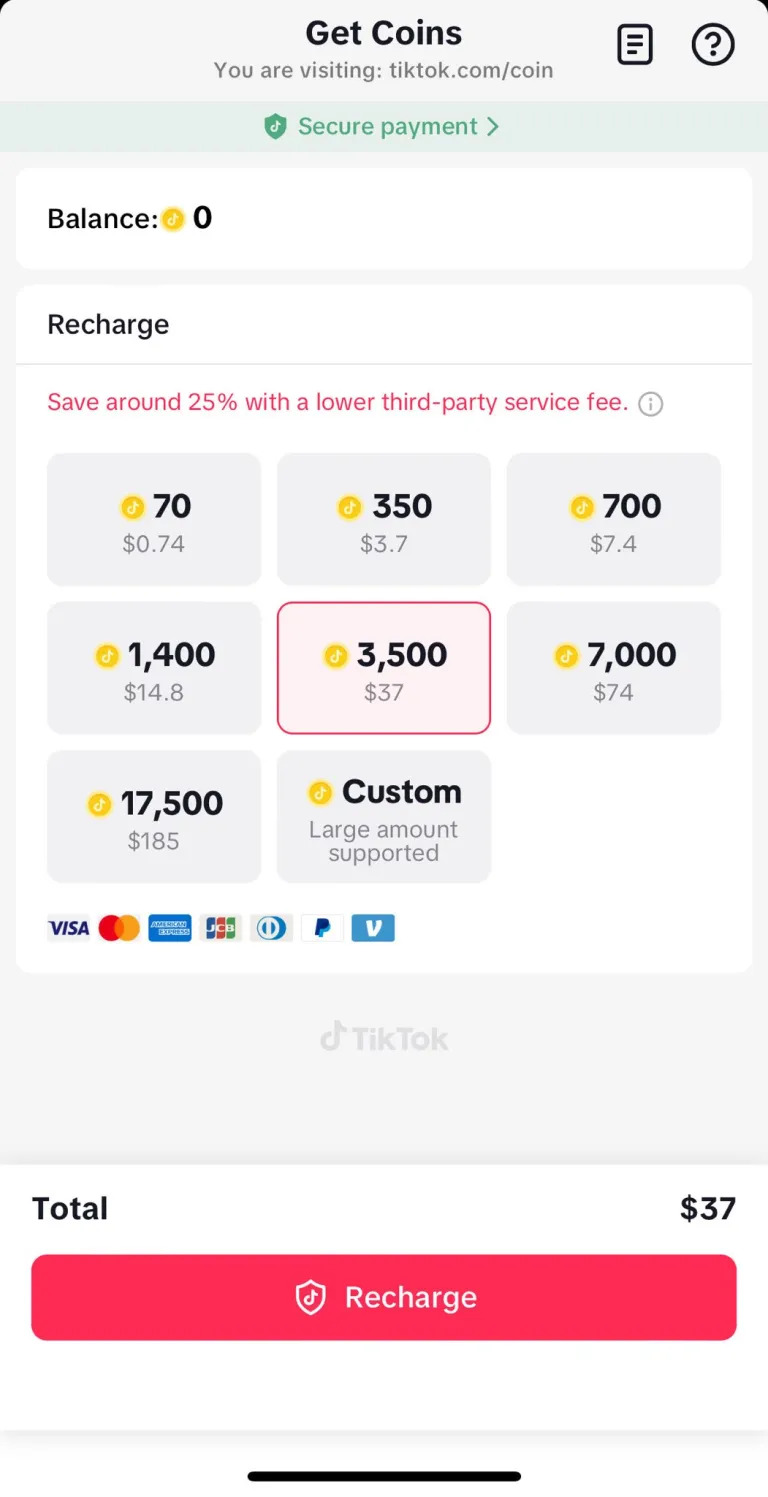Select the 17,500 coins package

coord(154,816)
